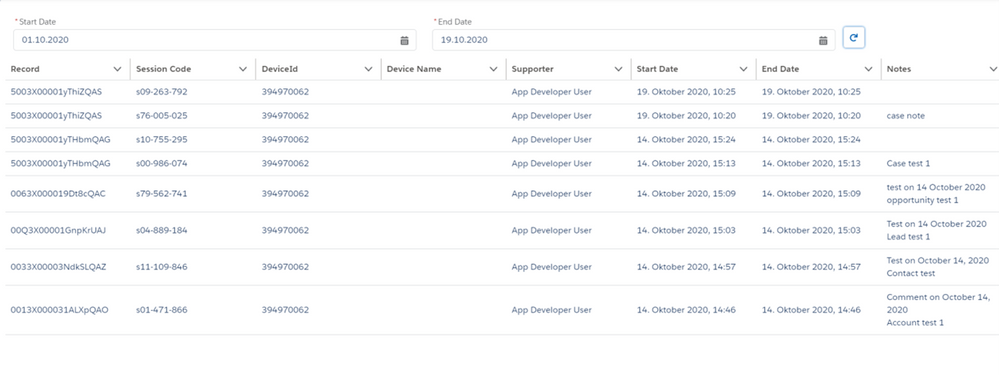Click the Record column header label
The height and width of the screenshot is (375, 999).
[25, 69]
